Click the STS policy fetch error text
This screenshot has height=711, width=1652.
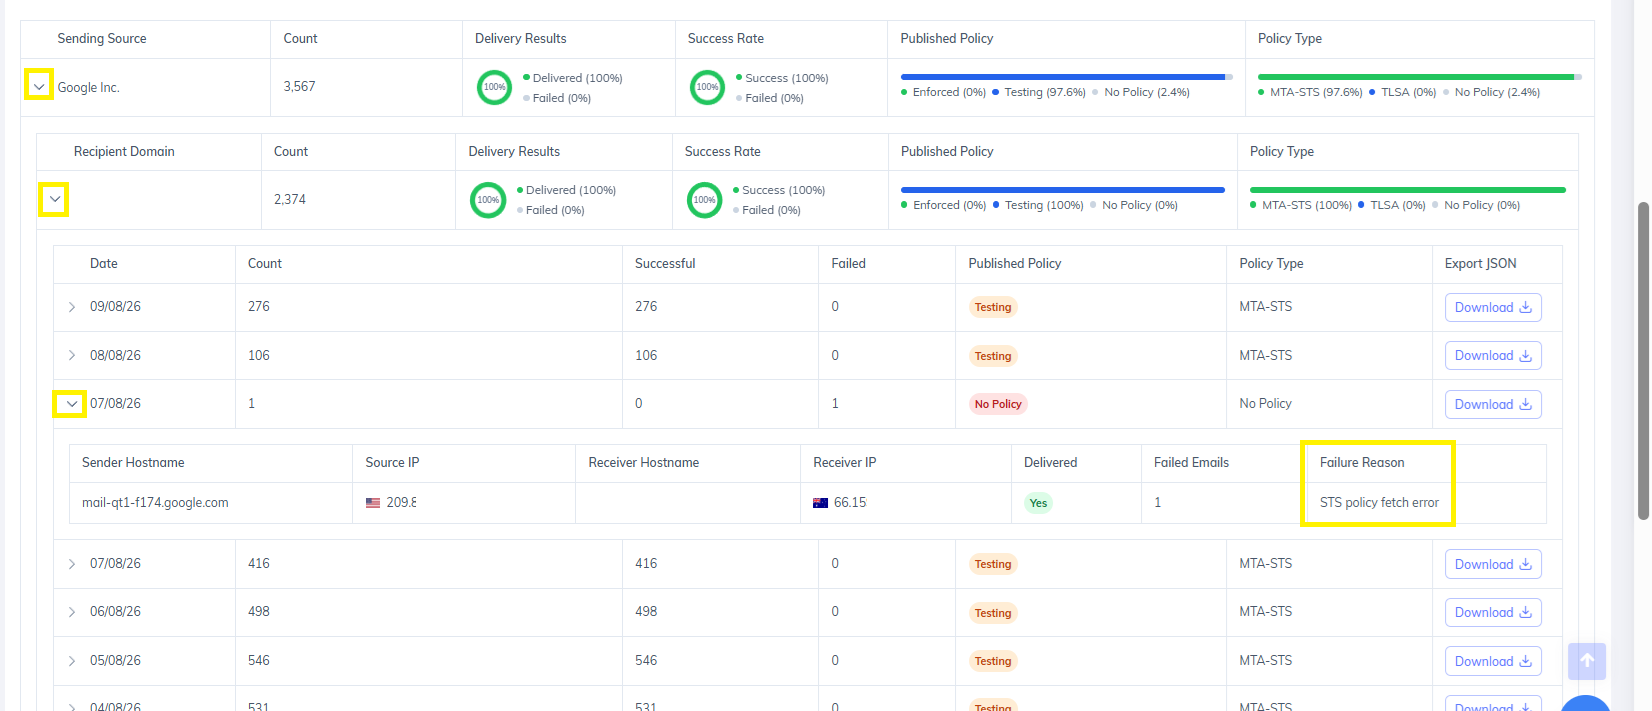pyautogui.click(x=1379, y=503)
